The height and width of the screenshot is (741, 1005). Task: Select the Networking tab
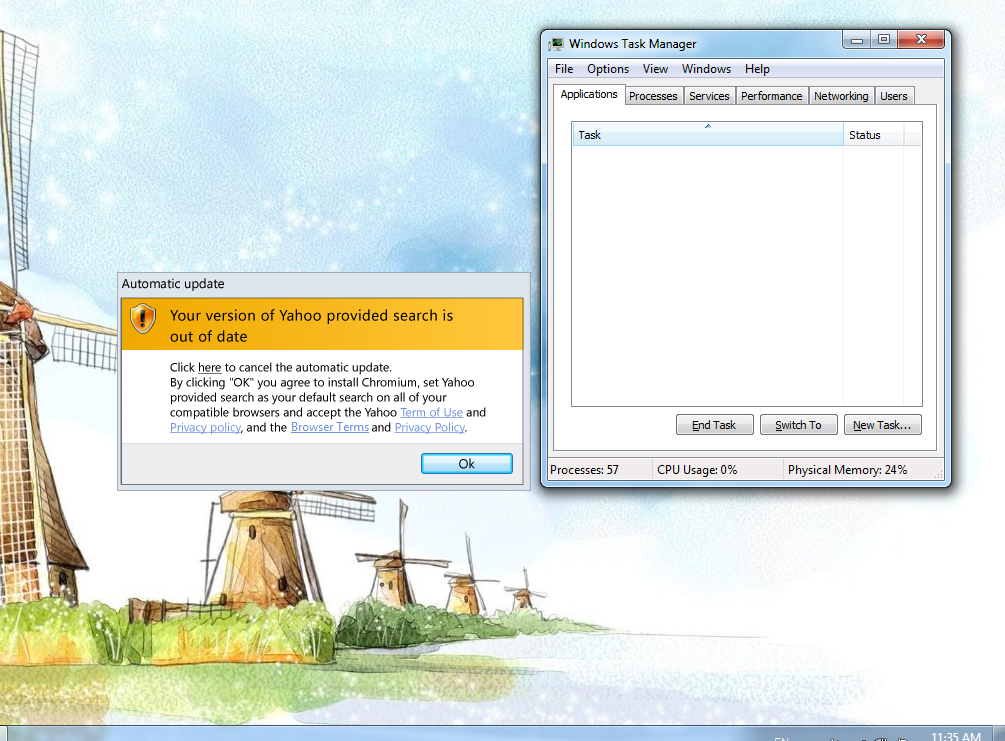[841, 96]
